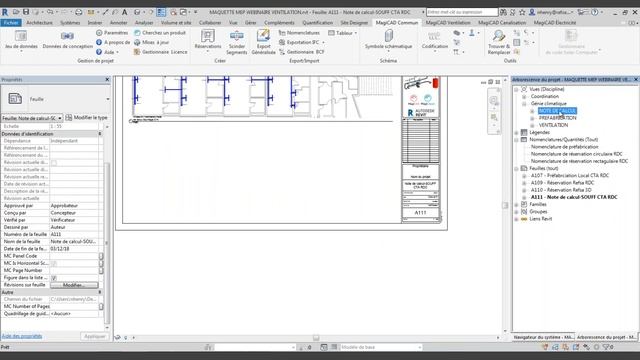Open Nomenclatures command
This screenshot has width=640, height=360.
300,33
